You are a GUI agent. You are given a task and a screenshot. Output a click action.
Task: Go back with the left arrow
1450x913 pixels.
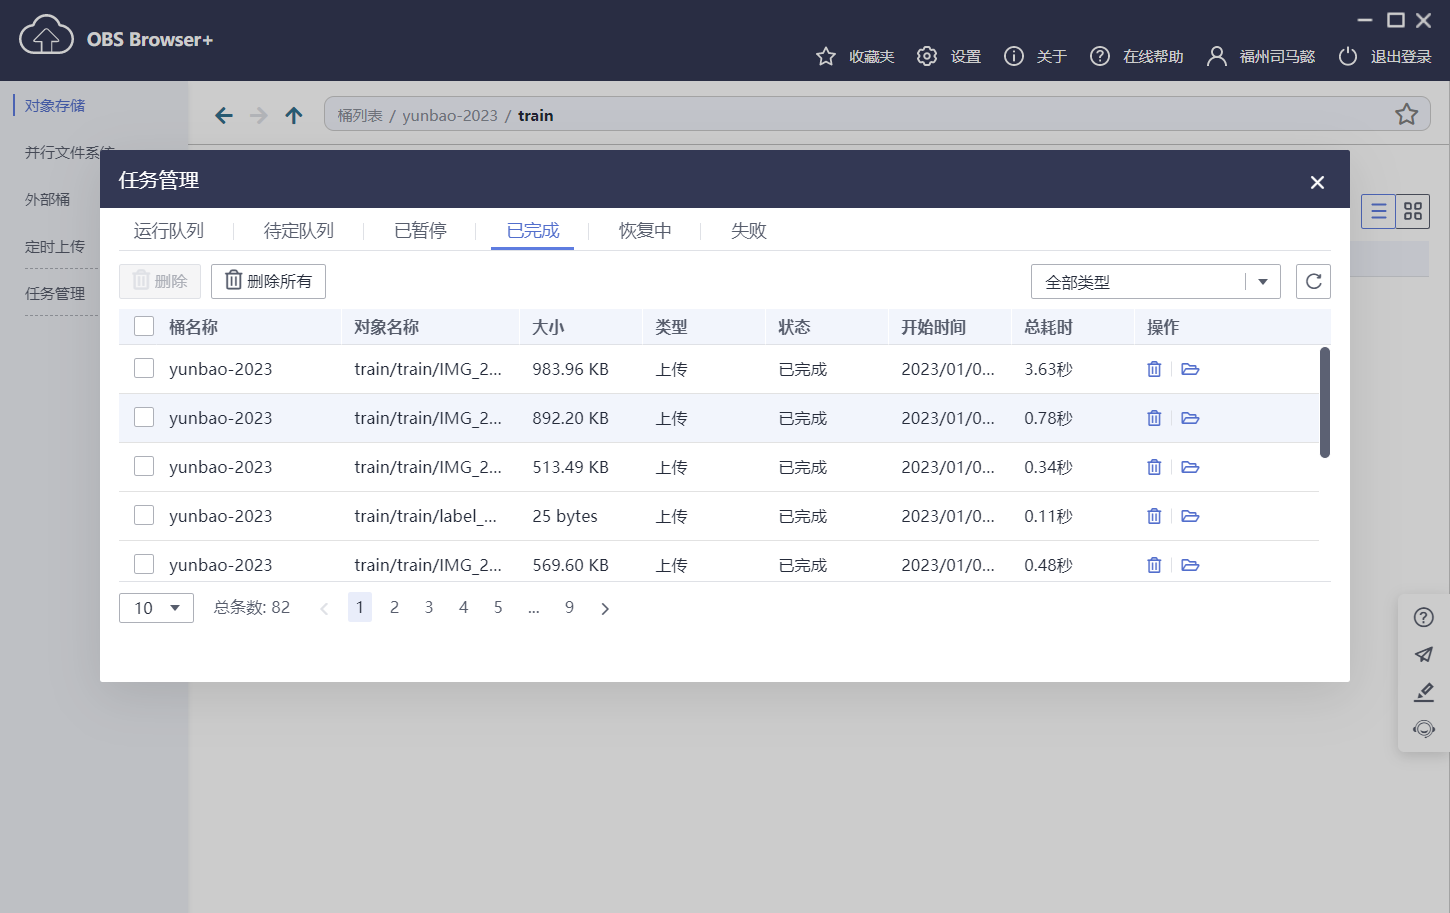224,115
